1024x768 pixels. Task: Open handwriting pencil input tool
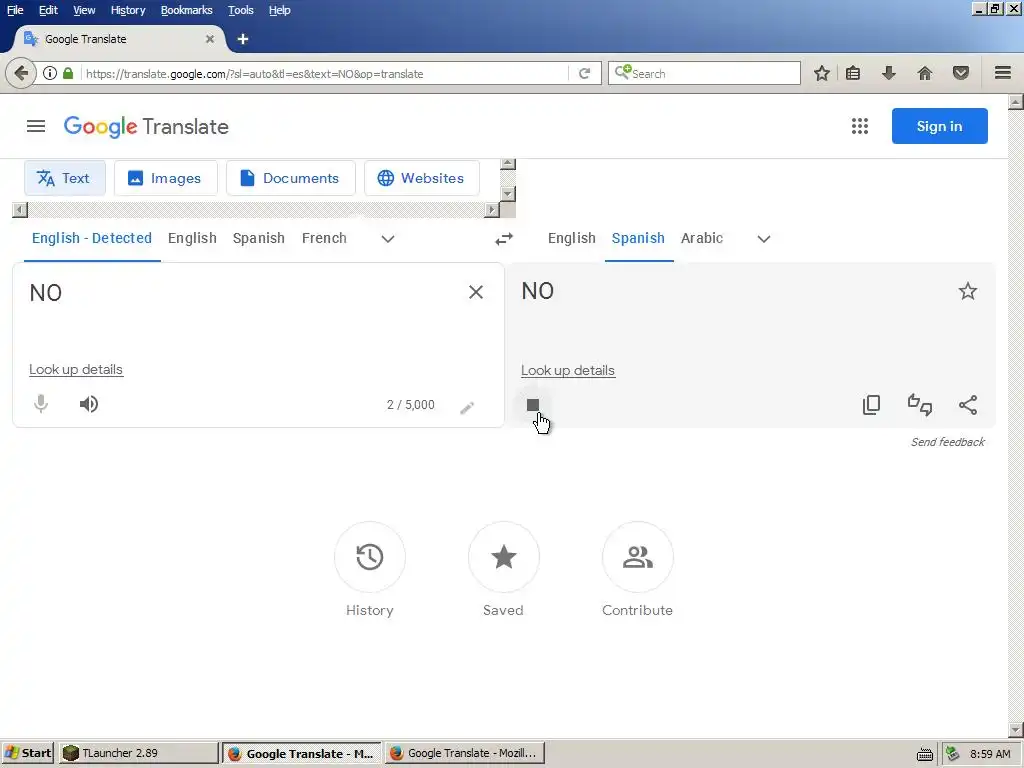(467, 408)
